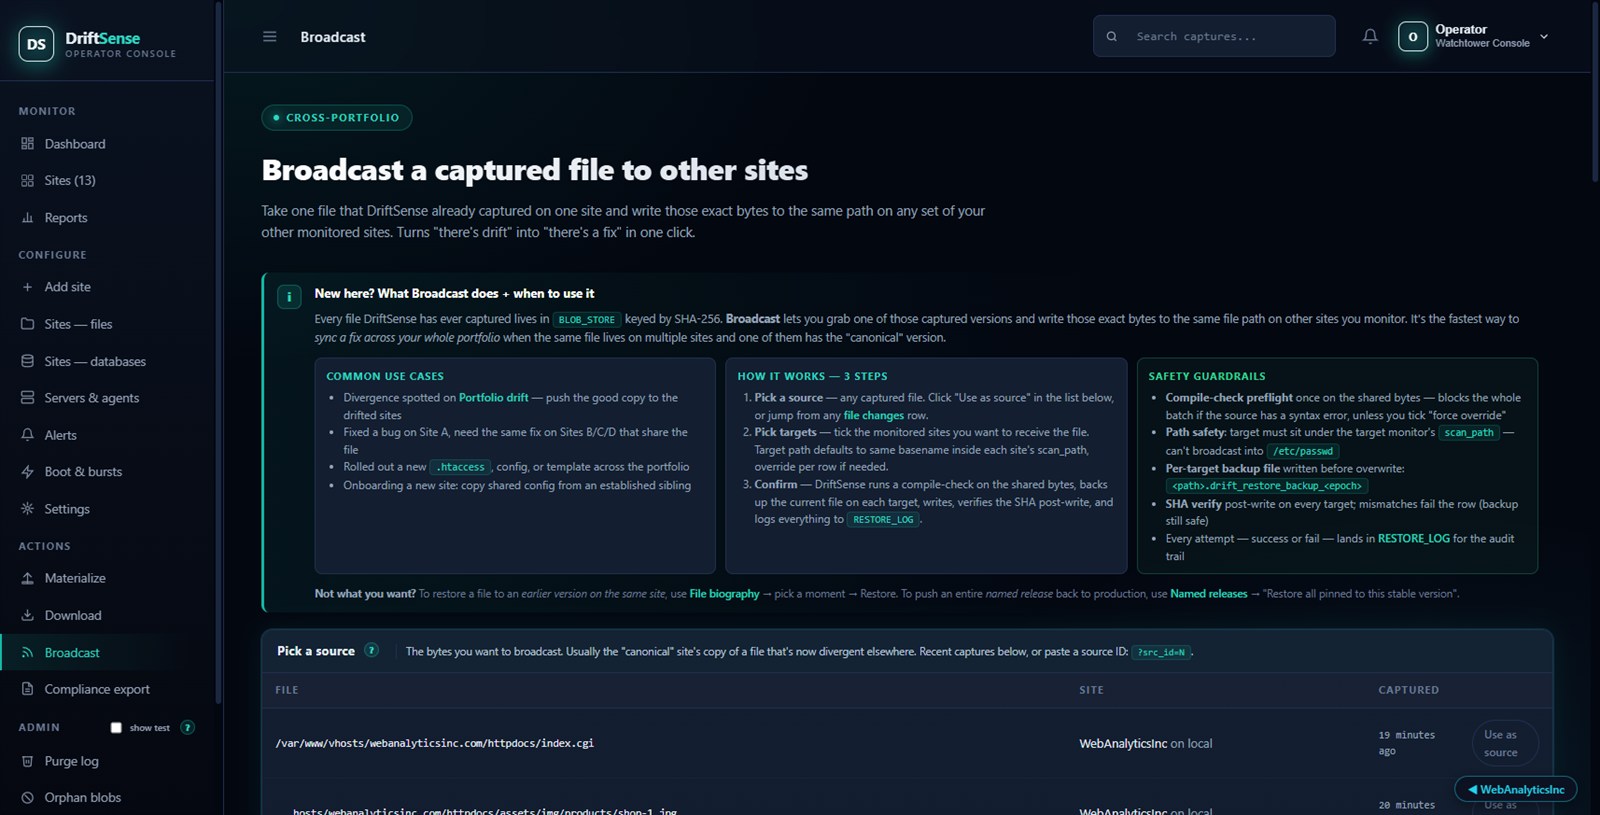Click the DS DriftSense logo icon
The image size is (1600, 815).
coord(36,44)
